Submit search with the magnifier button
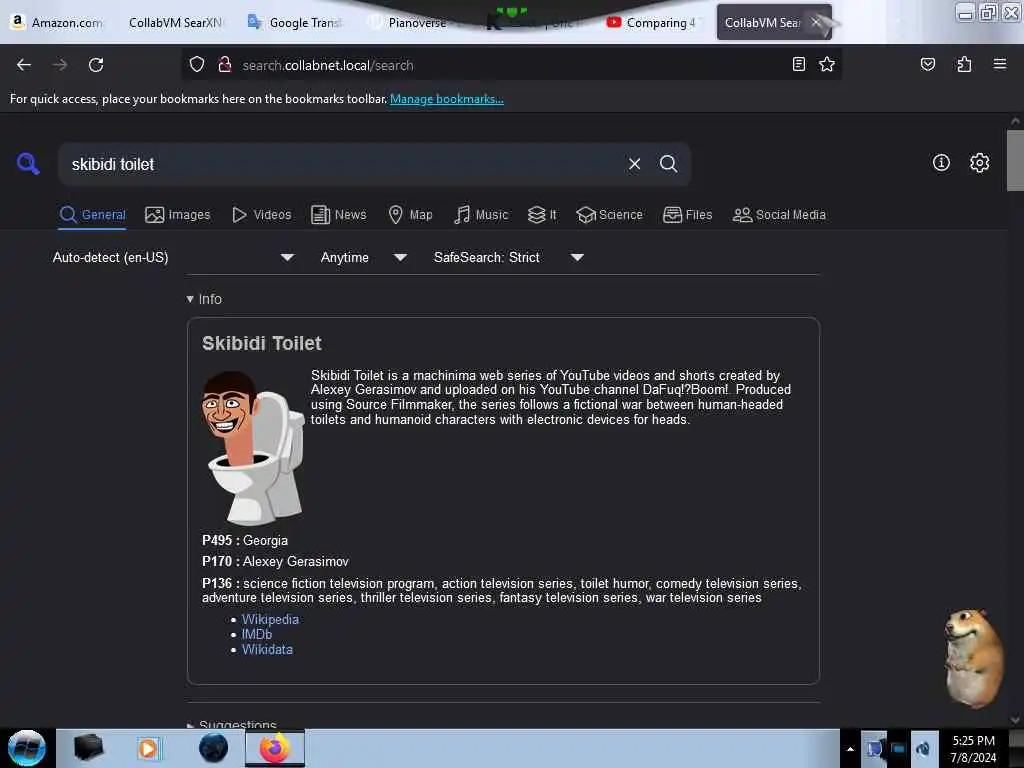The image size is (1024, 768). (x=668, y=164)
